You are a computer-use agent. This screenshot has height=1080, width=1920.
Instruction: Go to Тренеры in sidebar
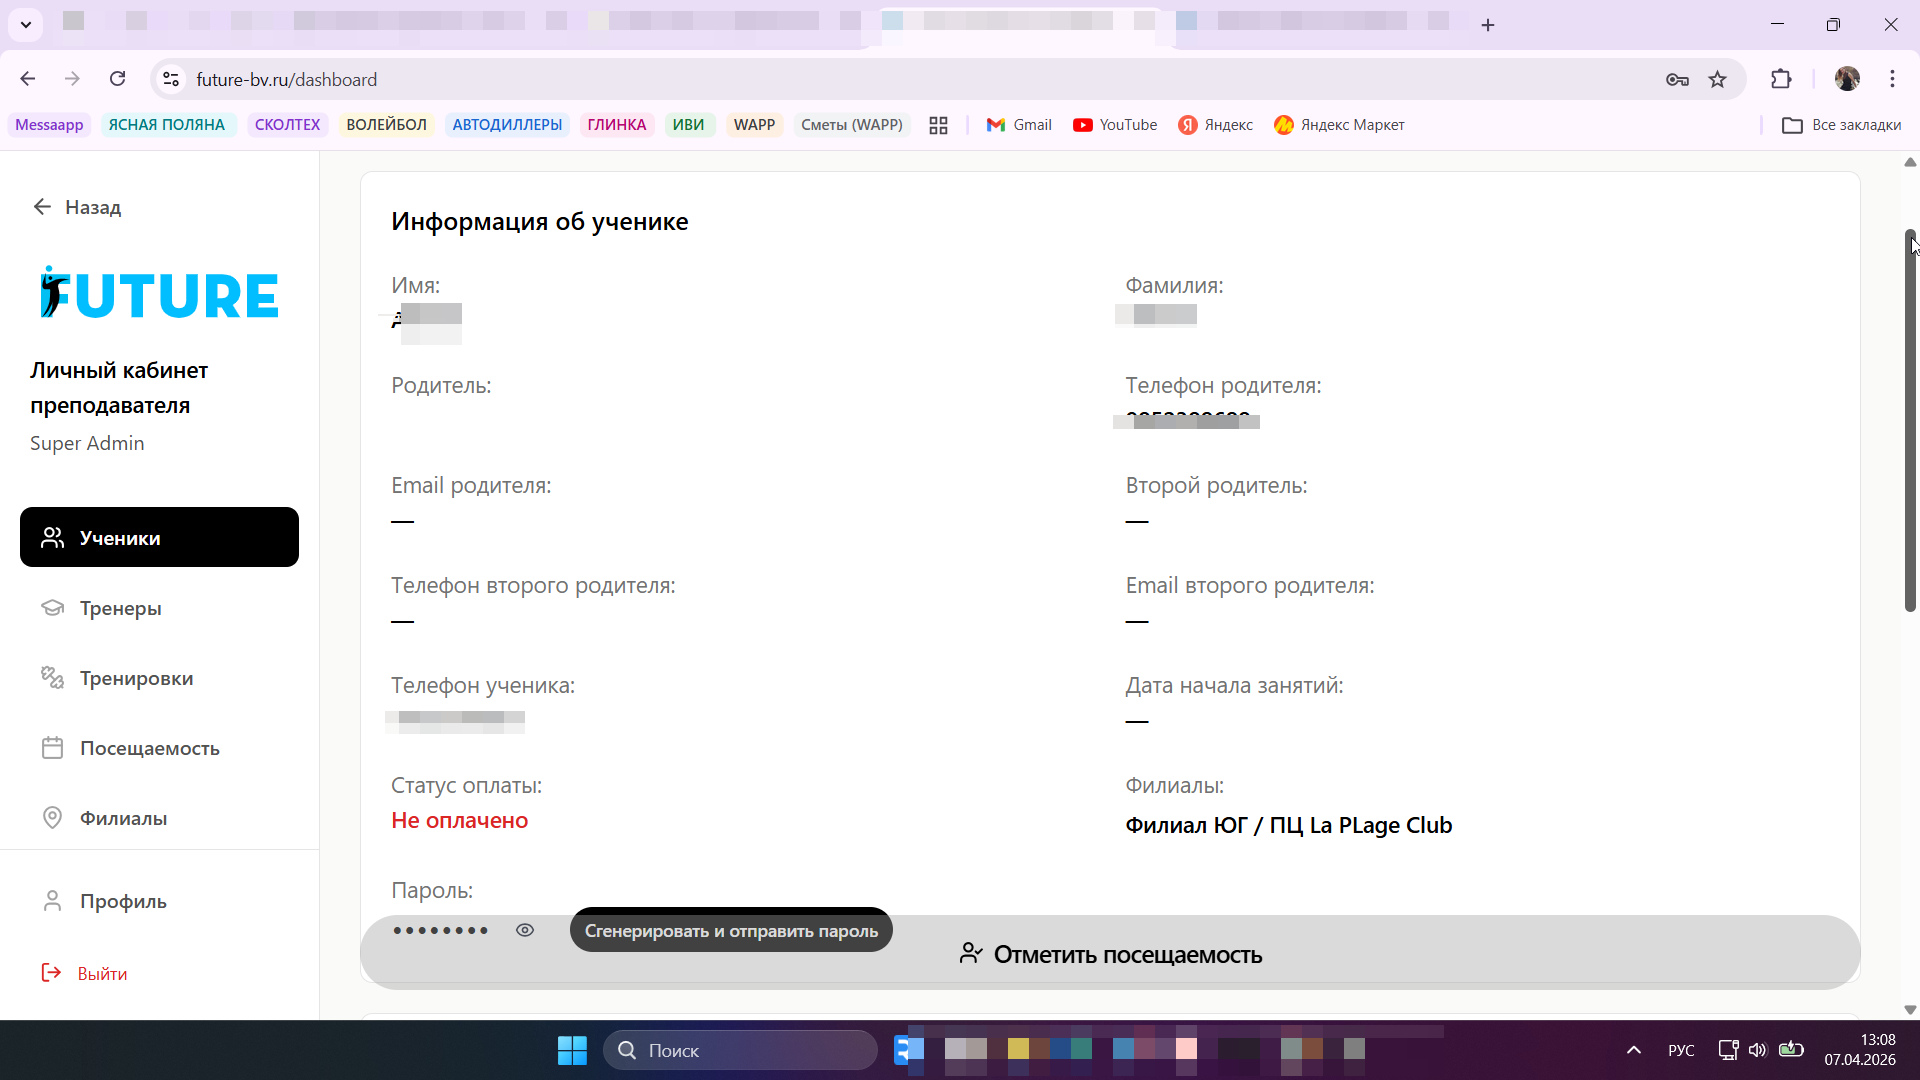120,608
